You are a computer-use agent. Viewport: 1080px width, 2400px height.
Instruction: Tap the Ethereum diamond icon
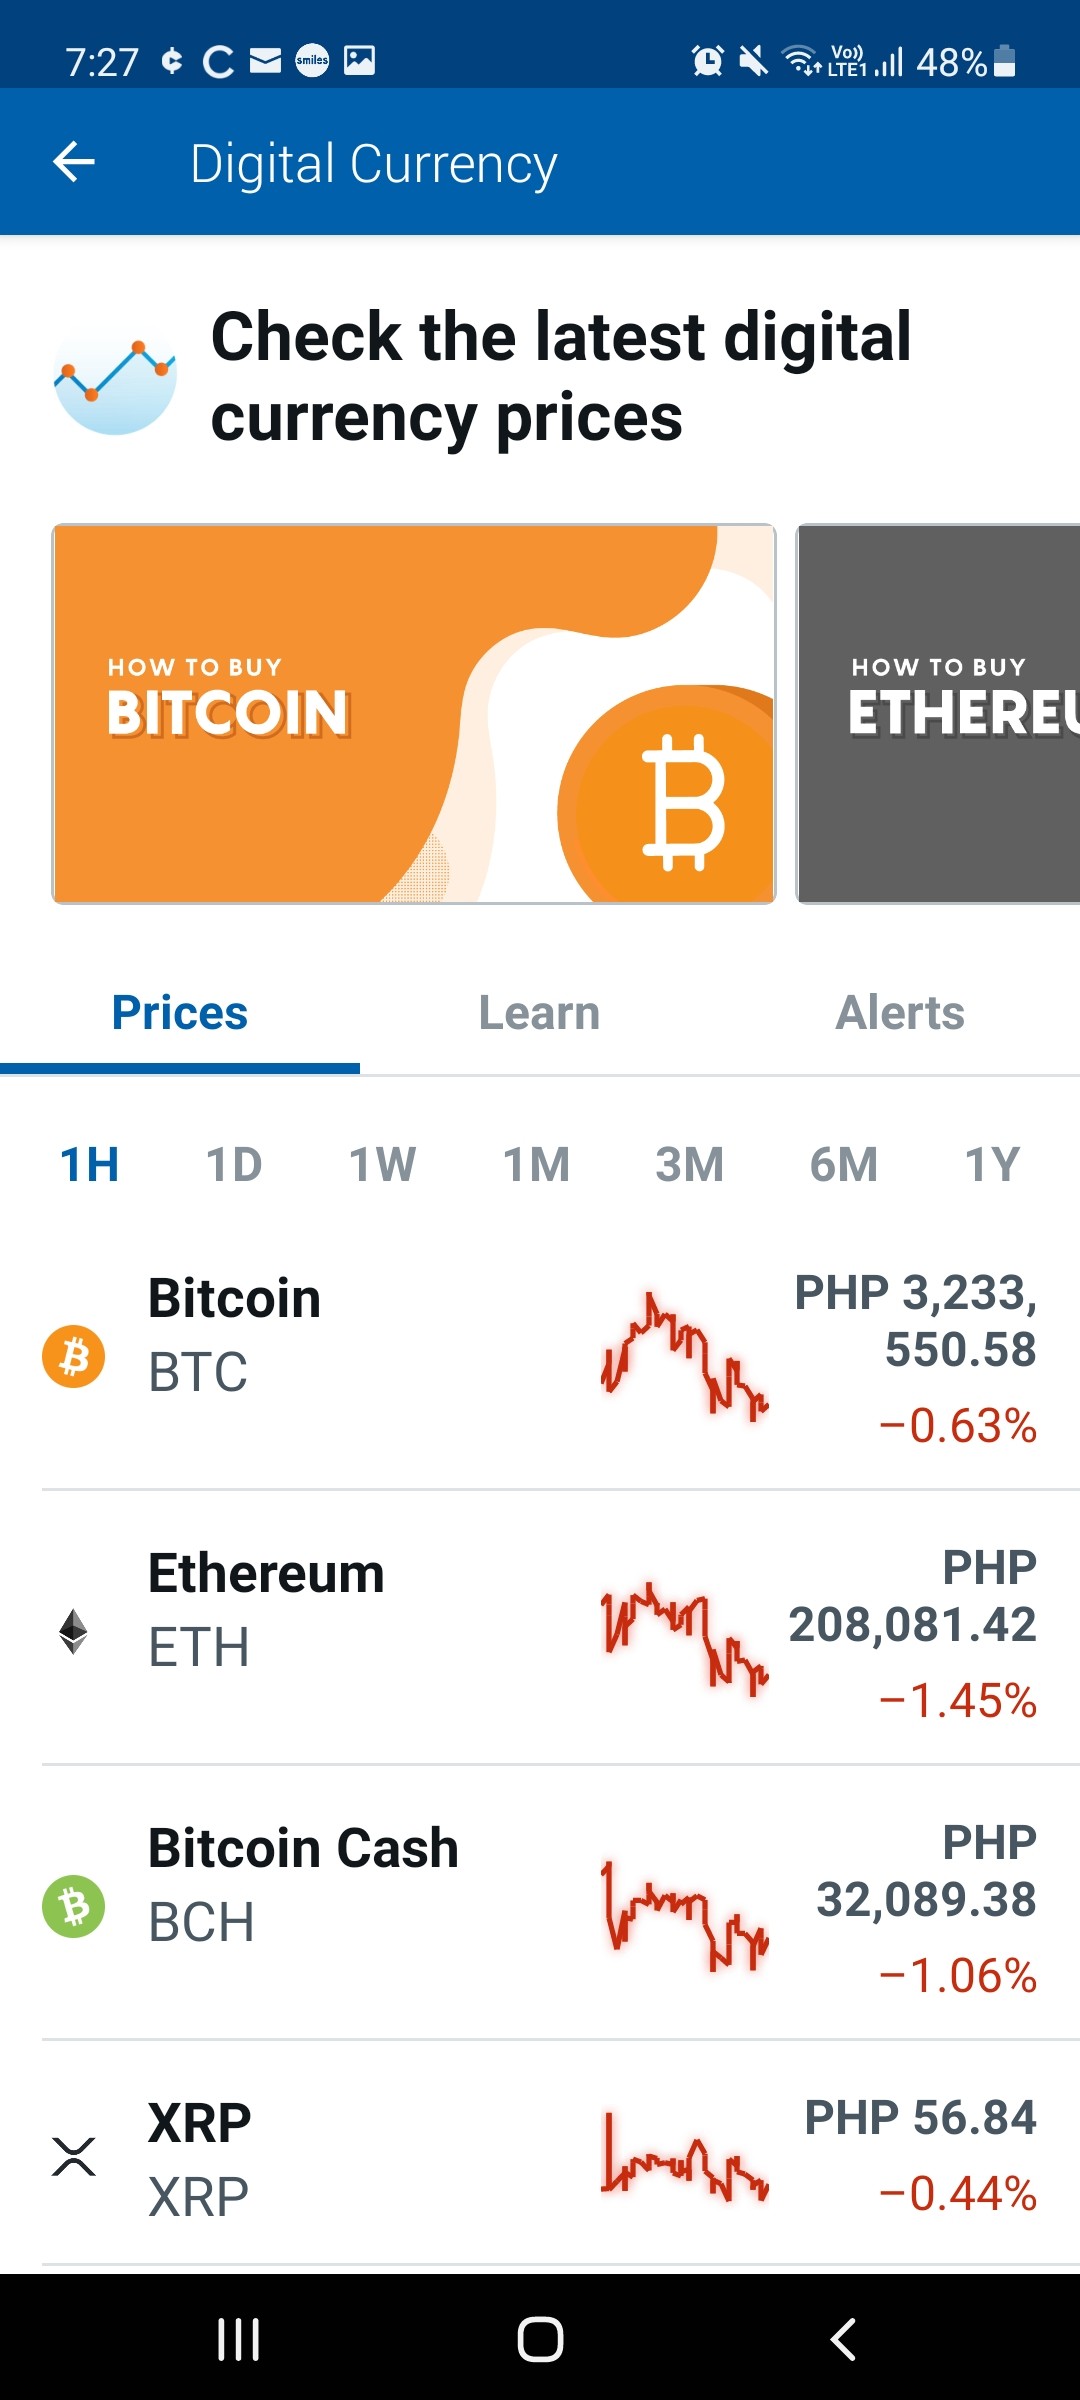click(x=73, y=1631)
